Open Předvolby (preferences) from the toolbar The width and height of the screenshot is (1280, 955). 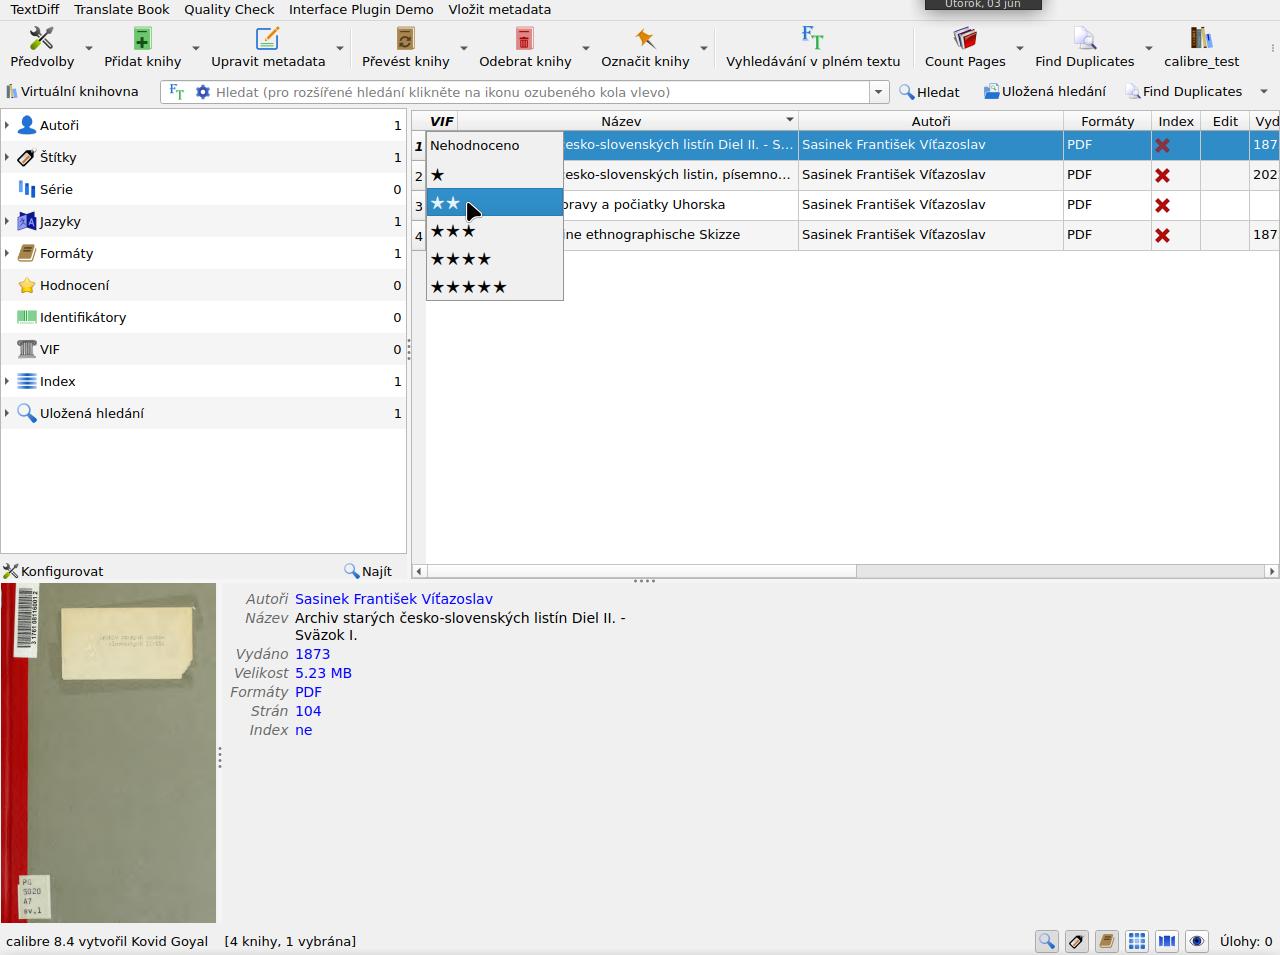[x=42, y=47]
